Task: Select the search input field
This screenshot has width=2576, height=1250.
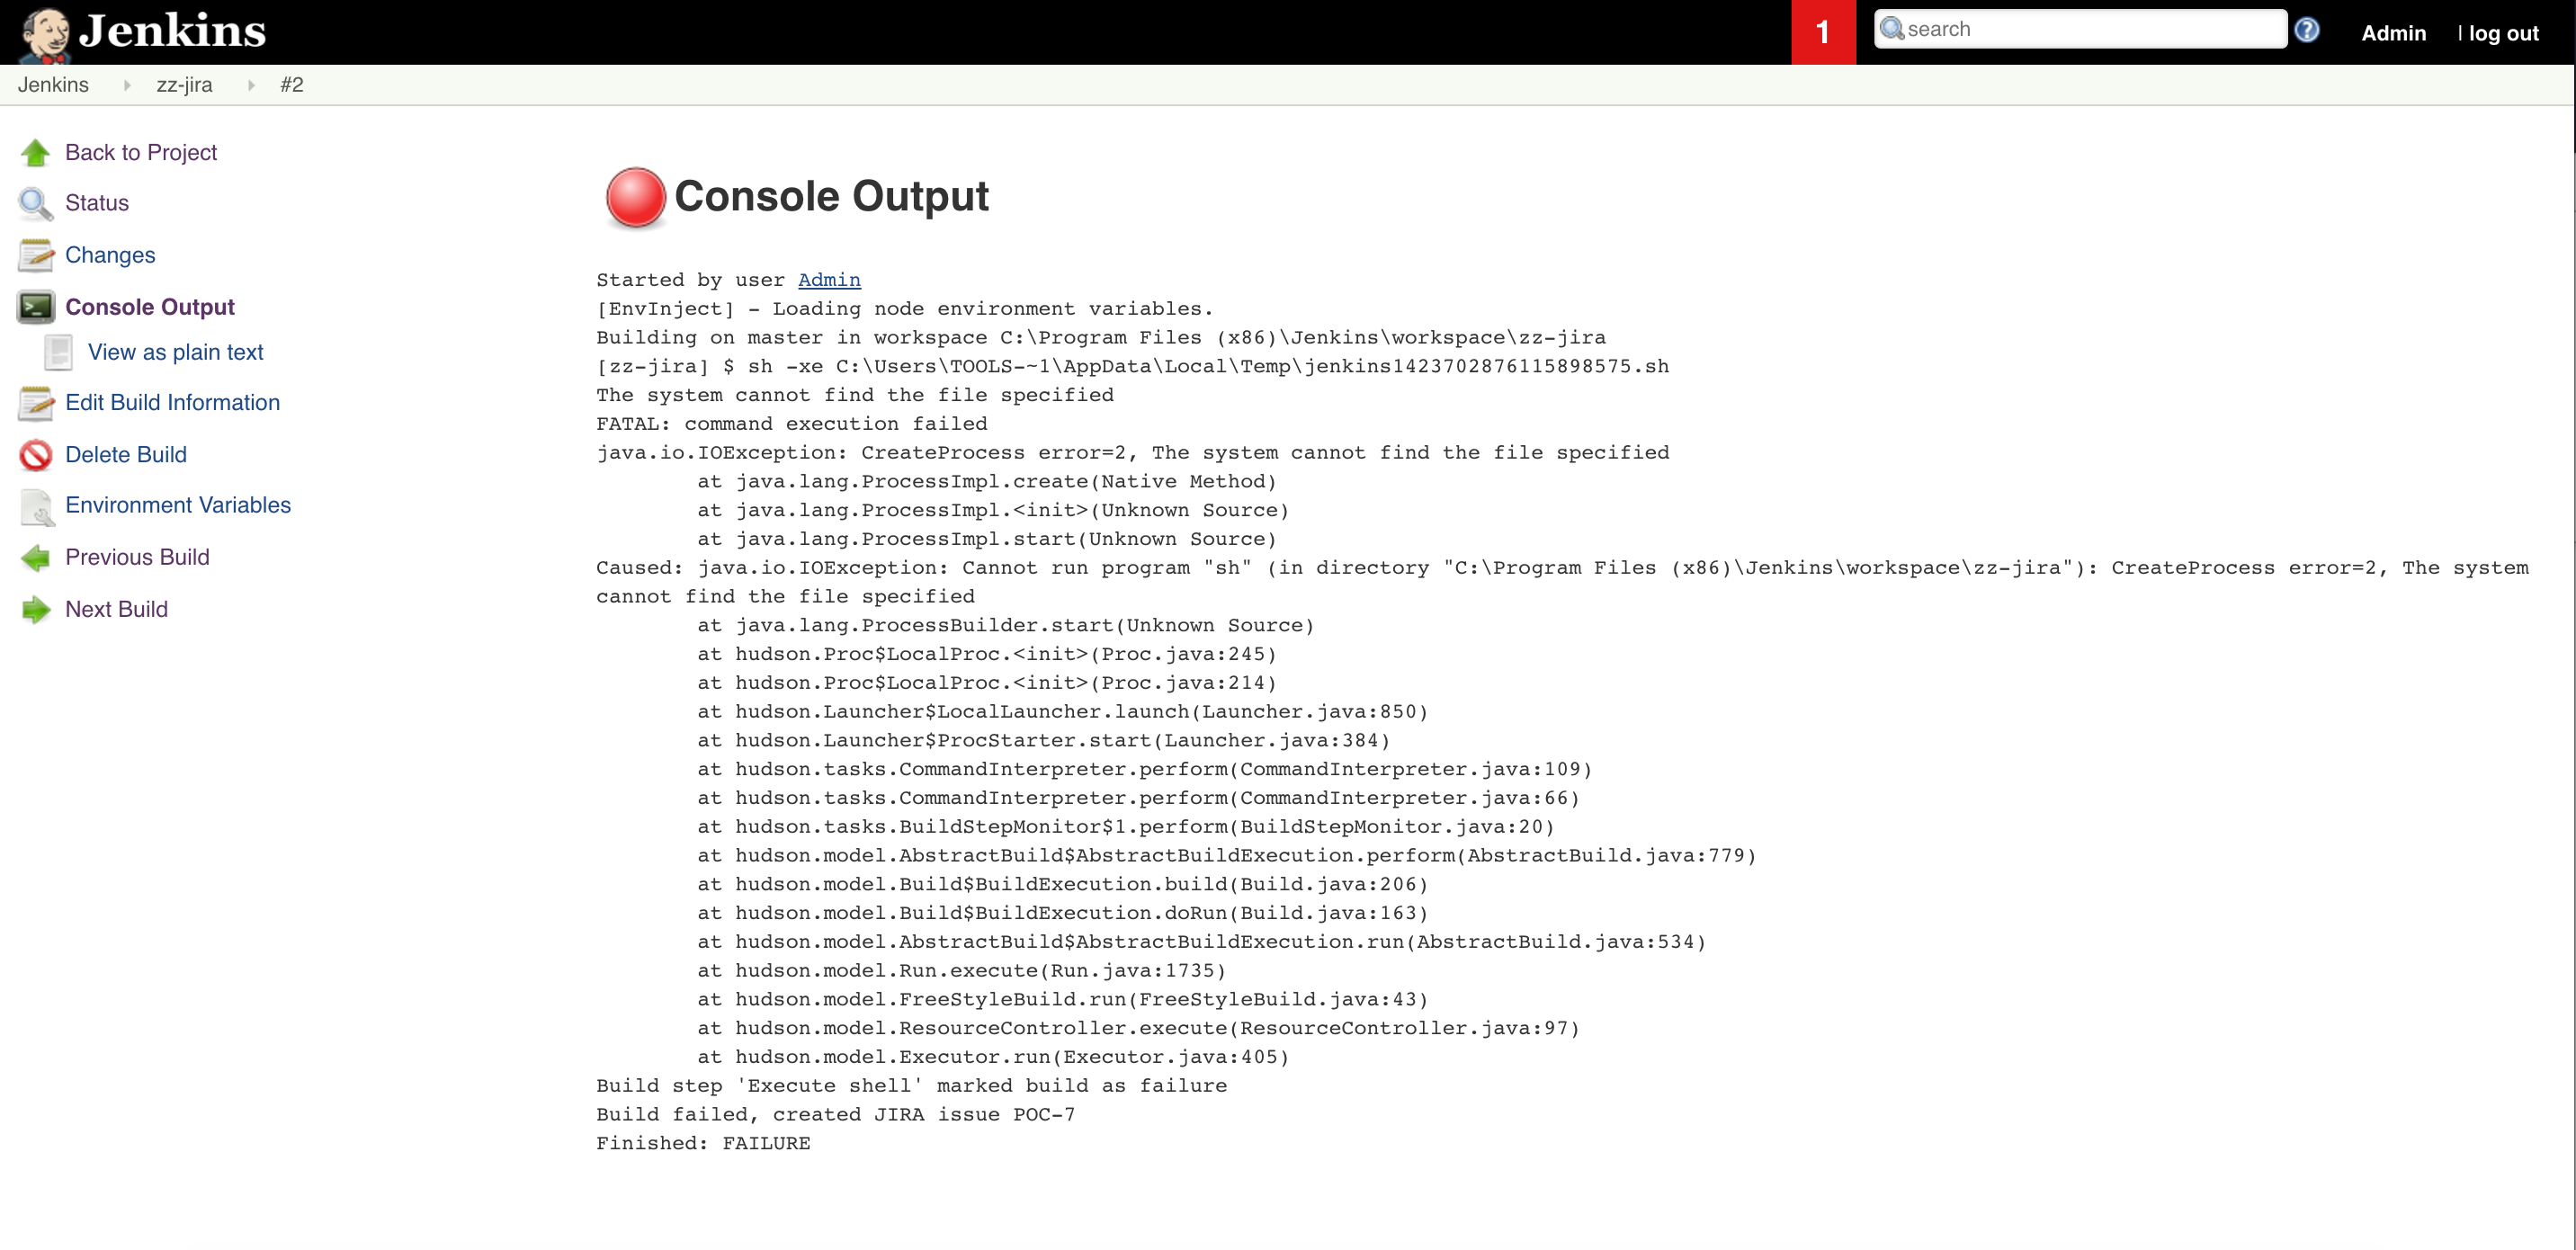Action: [x=2079, y=28]
